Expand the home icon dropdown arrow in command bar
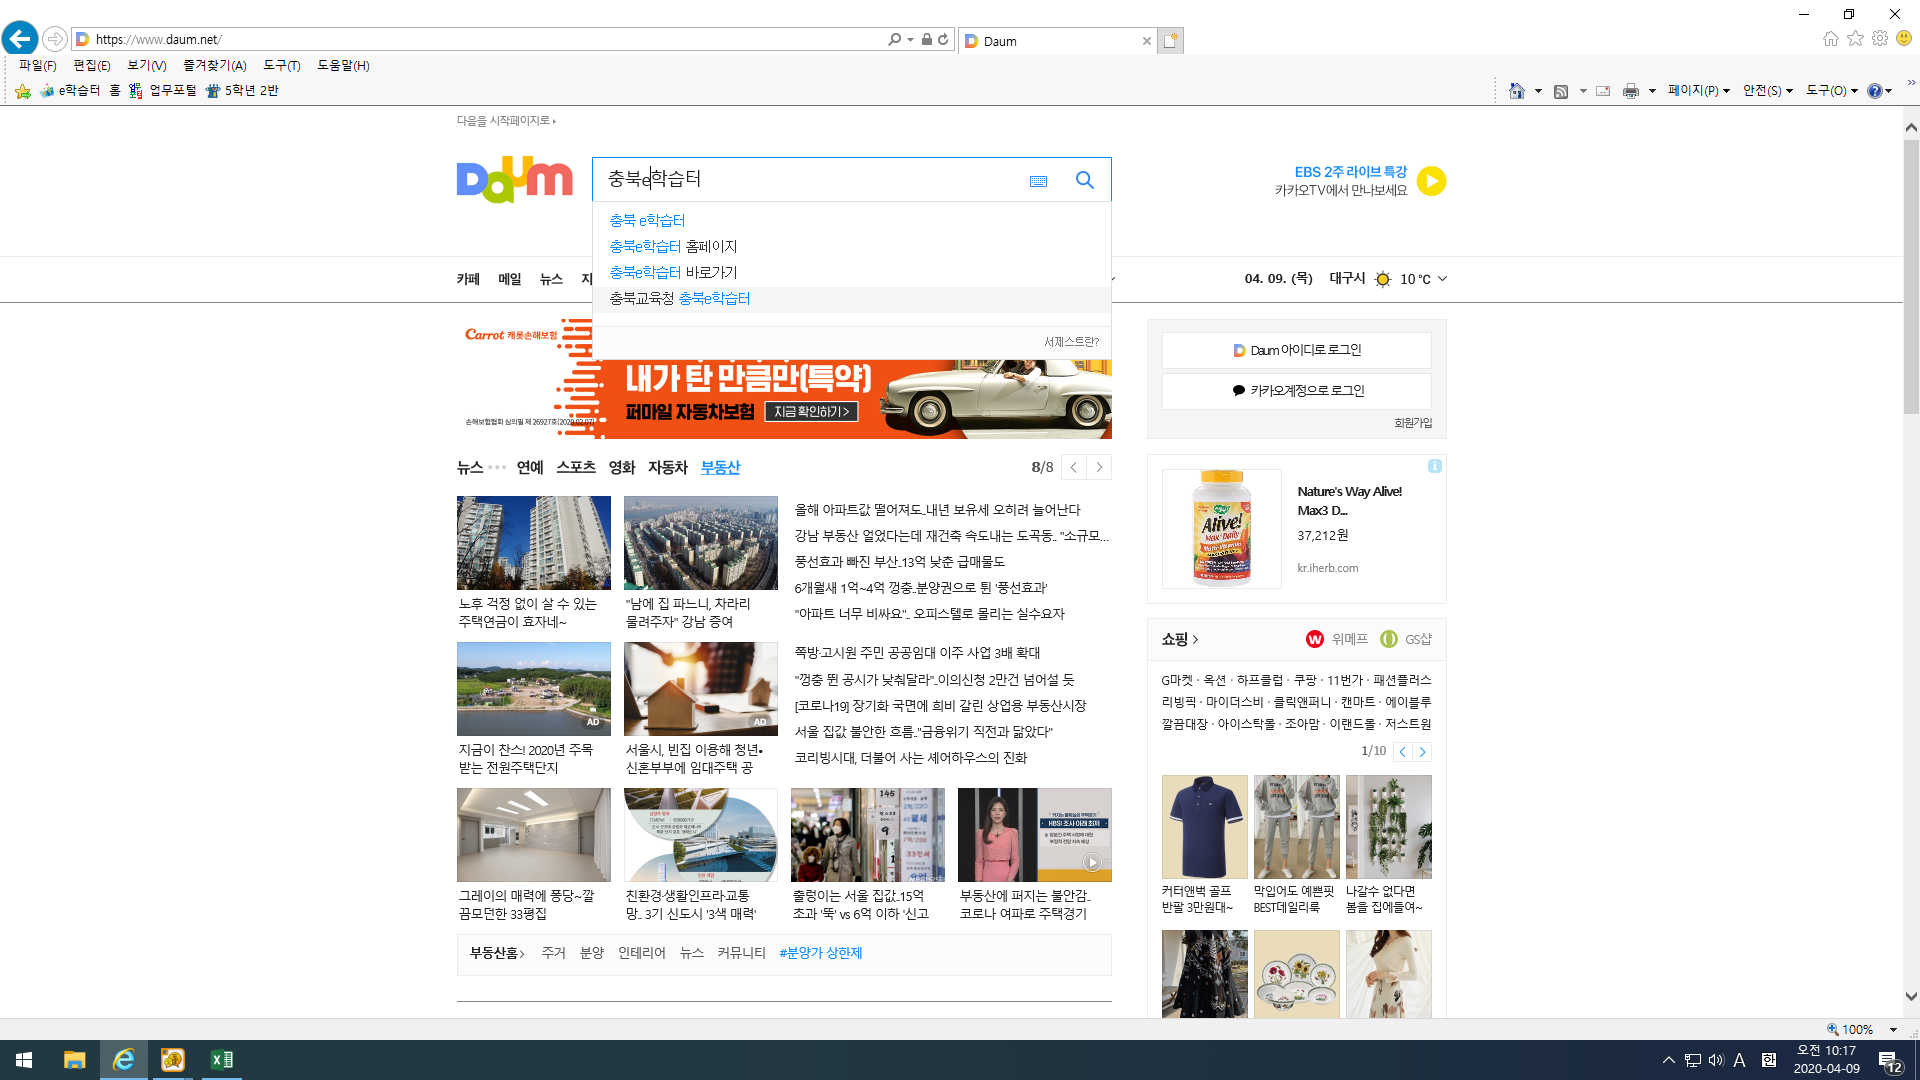This screenshot has width=1920, height=1080. point(1538,91)
